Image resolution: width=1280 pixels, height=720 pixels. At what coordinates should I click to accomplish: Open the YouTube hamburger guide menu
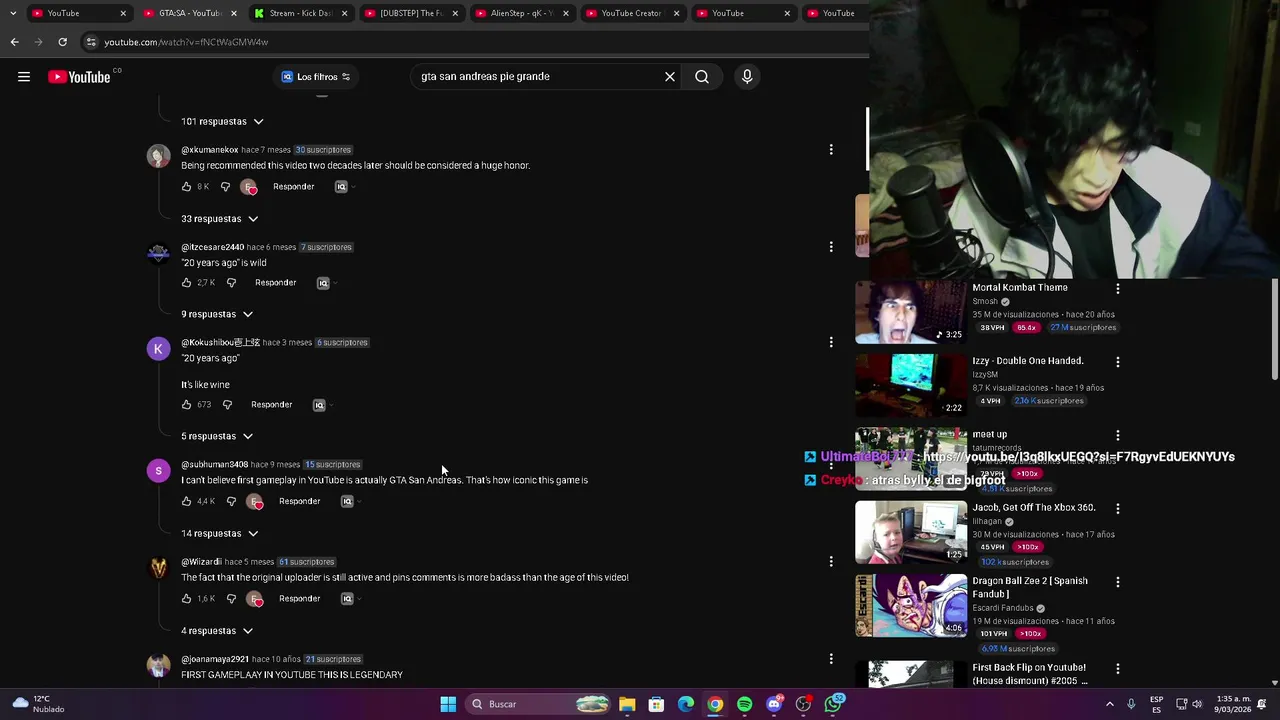tap(24, 77)
